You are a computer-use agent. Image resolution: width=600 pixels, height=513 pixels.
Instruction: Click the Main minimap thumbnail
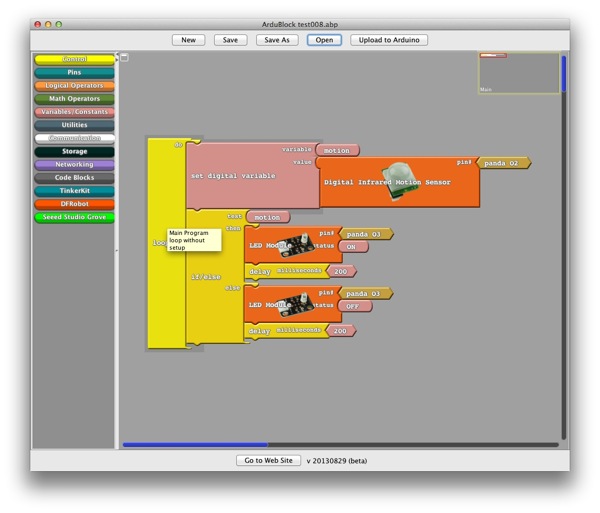click(x=518, y=73)
